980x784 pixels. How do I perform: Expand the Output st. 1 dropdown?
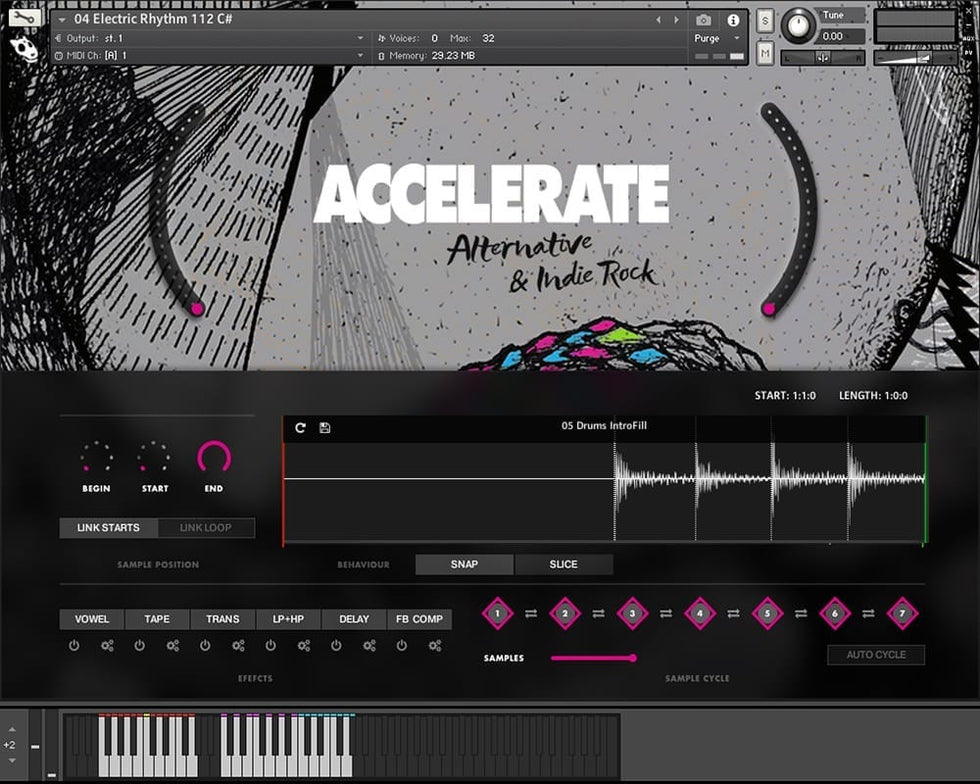point(360,38)
